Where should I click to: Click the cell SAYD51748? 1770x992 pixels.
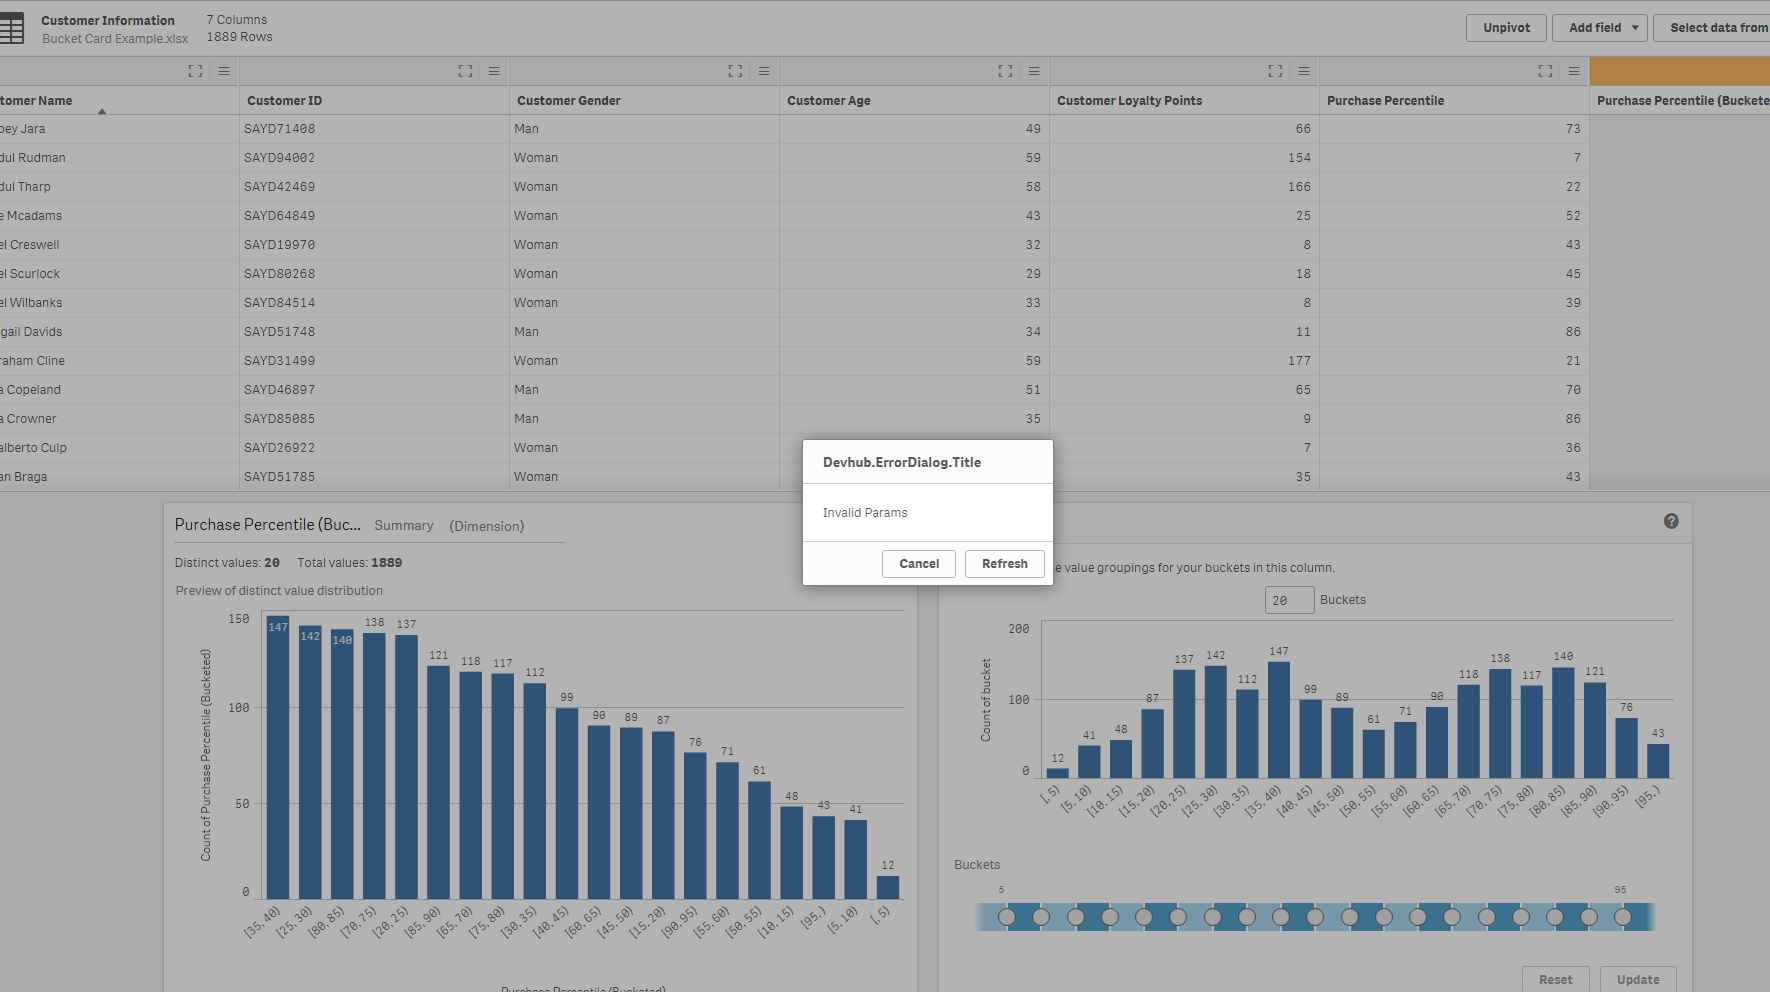375,332
